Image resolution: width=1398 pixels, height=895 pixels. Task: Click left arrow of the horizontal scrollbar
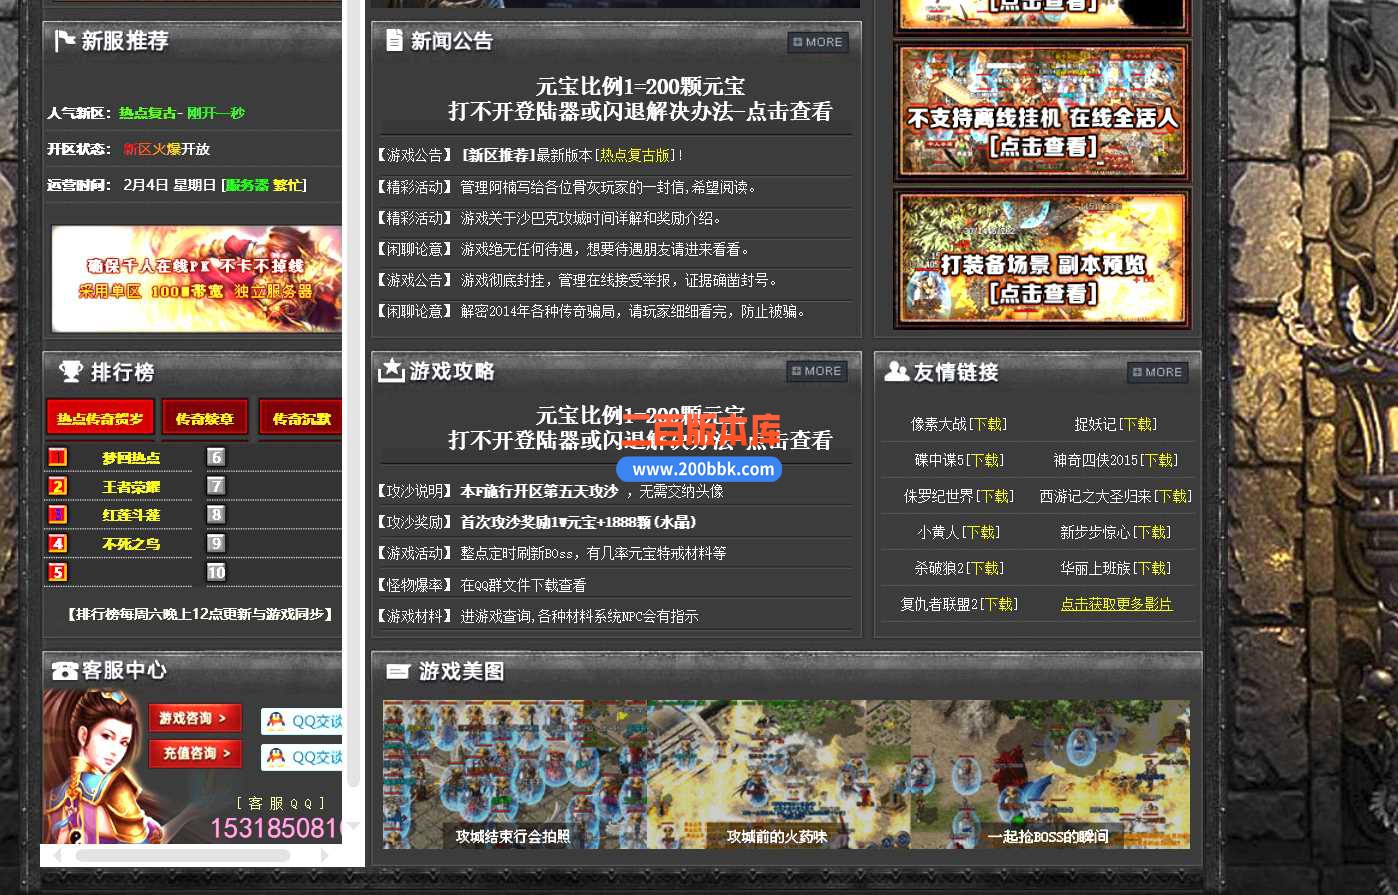pos(57,856)
